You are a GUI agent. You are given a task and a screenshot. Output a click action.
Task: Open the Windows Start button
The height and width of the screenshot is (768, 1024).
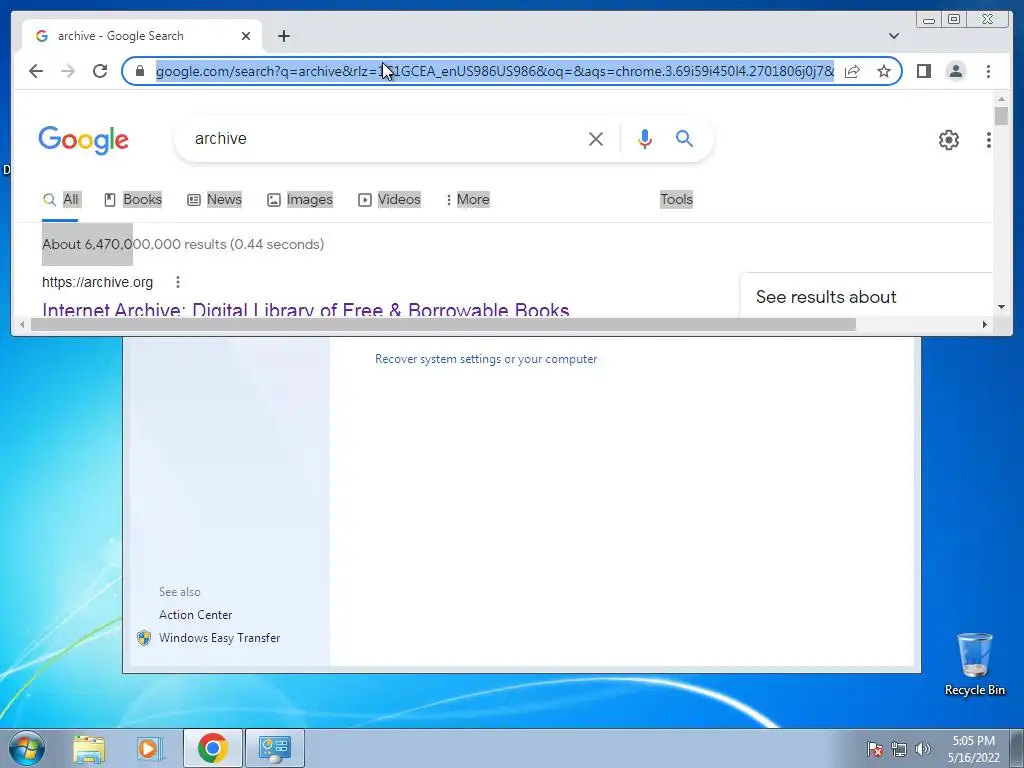point(26,748)
